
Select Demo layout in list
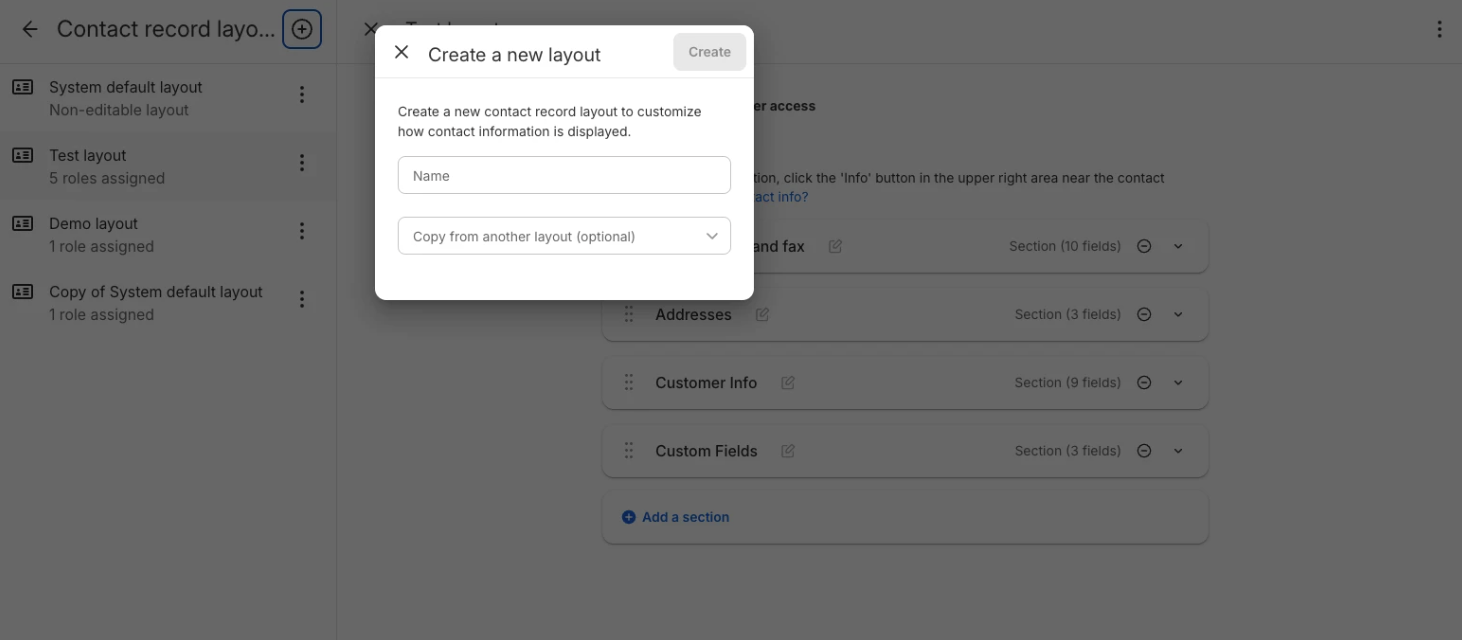point(168,234)
